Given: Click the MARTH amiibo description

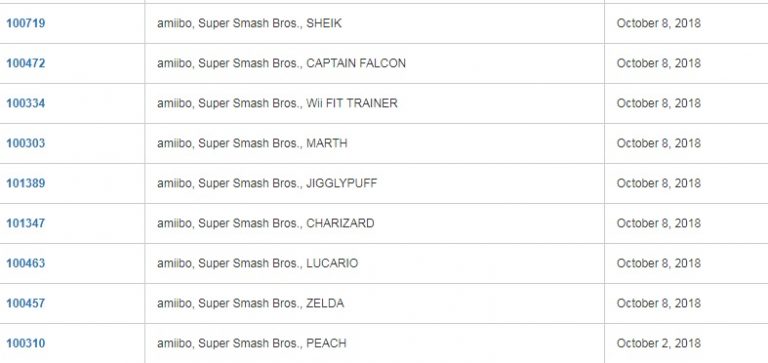Looking at the screenshot, I should coord(252,143).
